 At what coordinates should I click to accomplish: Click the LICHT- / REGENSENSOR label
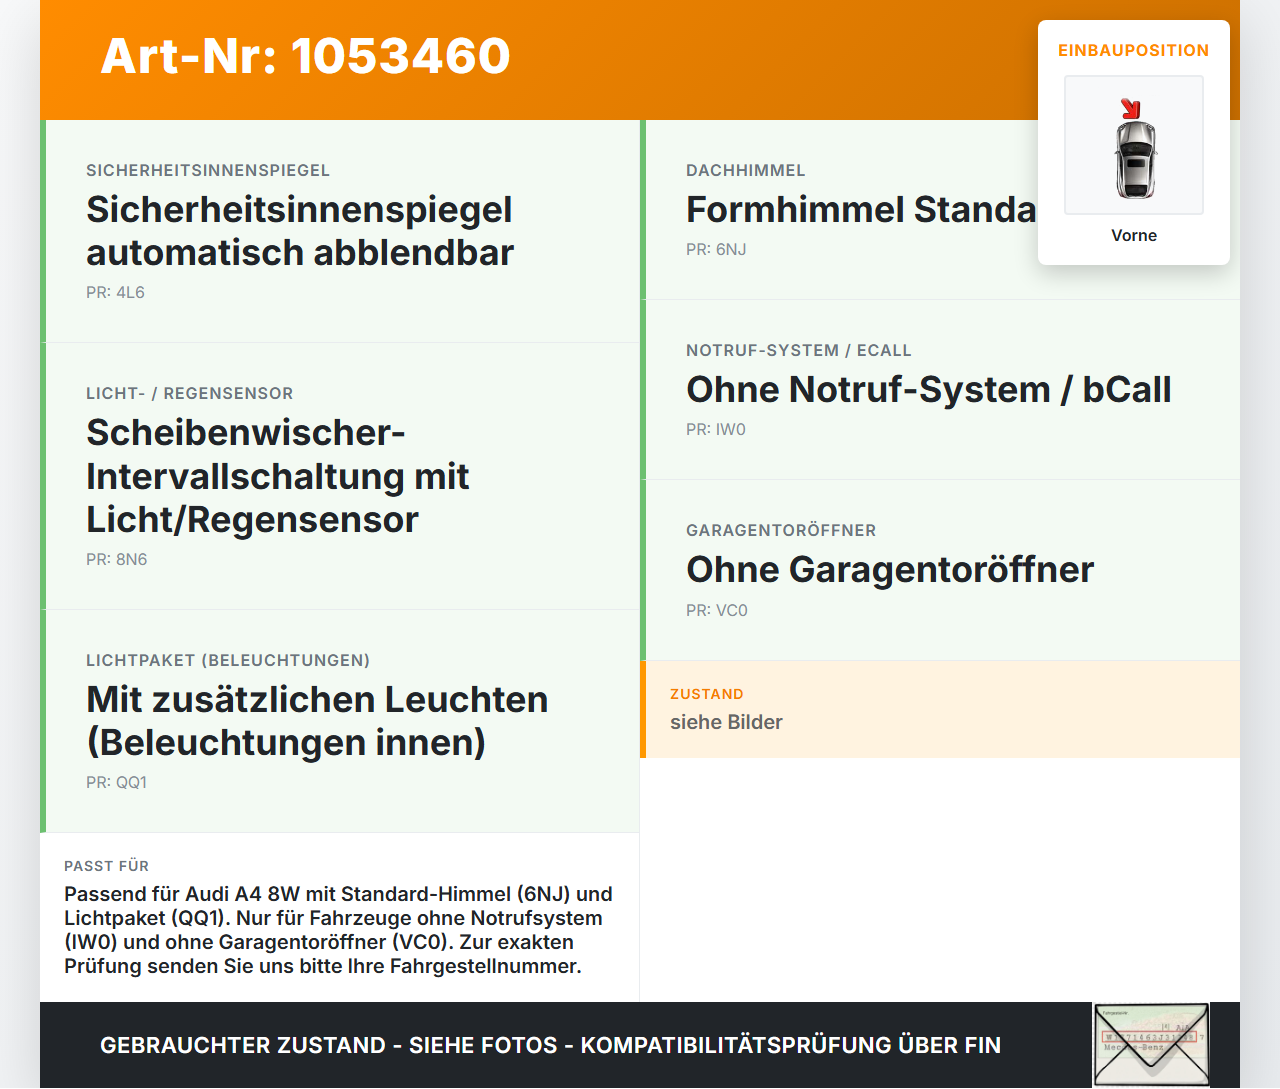(x=190, y=393)
